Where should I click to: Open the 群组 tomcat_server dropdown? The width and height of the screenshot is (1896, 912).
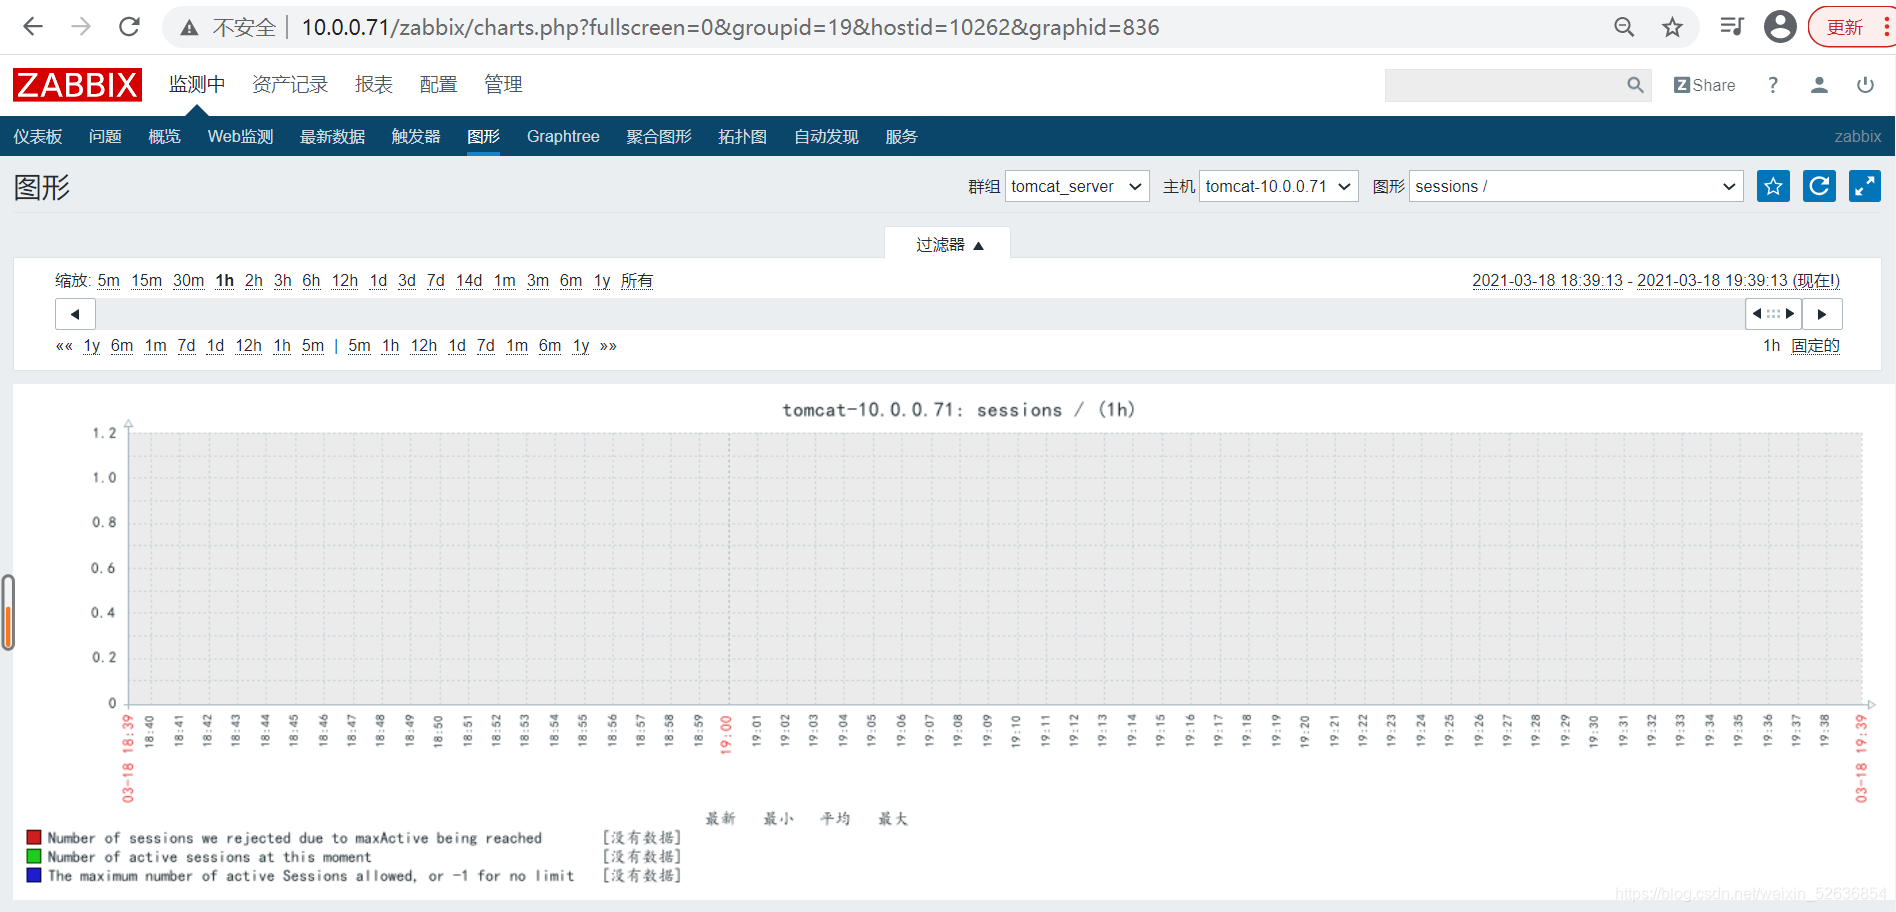coord(1077,186)
